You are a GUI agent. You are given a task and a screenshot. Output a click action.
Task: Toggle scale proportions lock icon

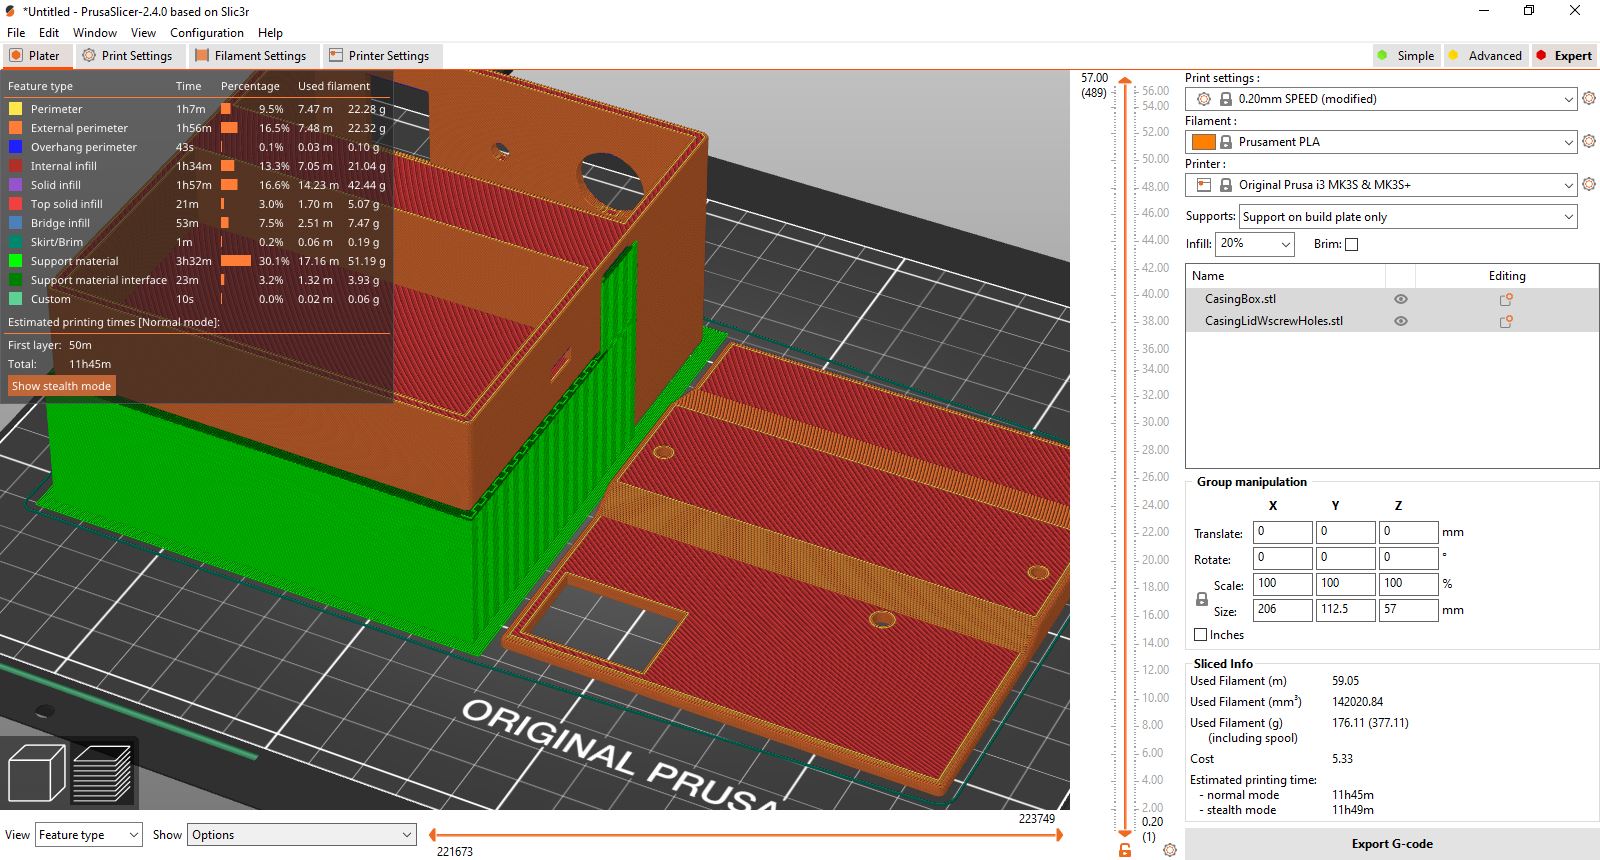(x=1202, y=598)
